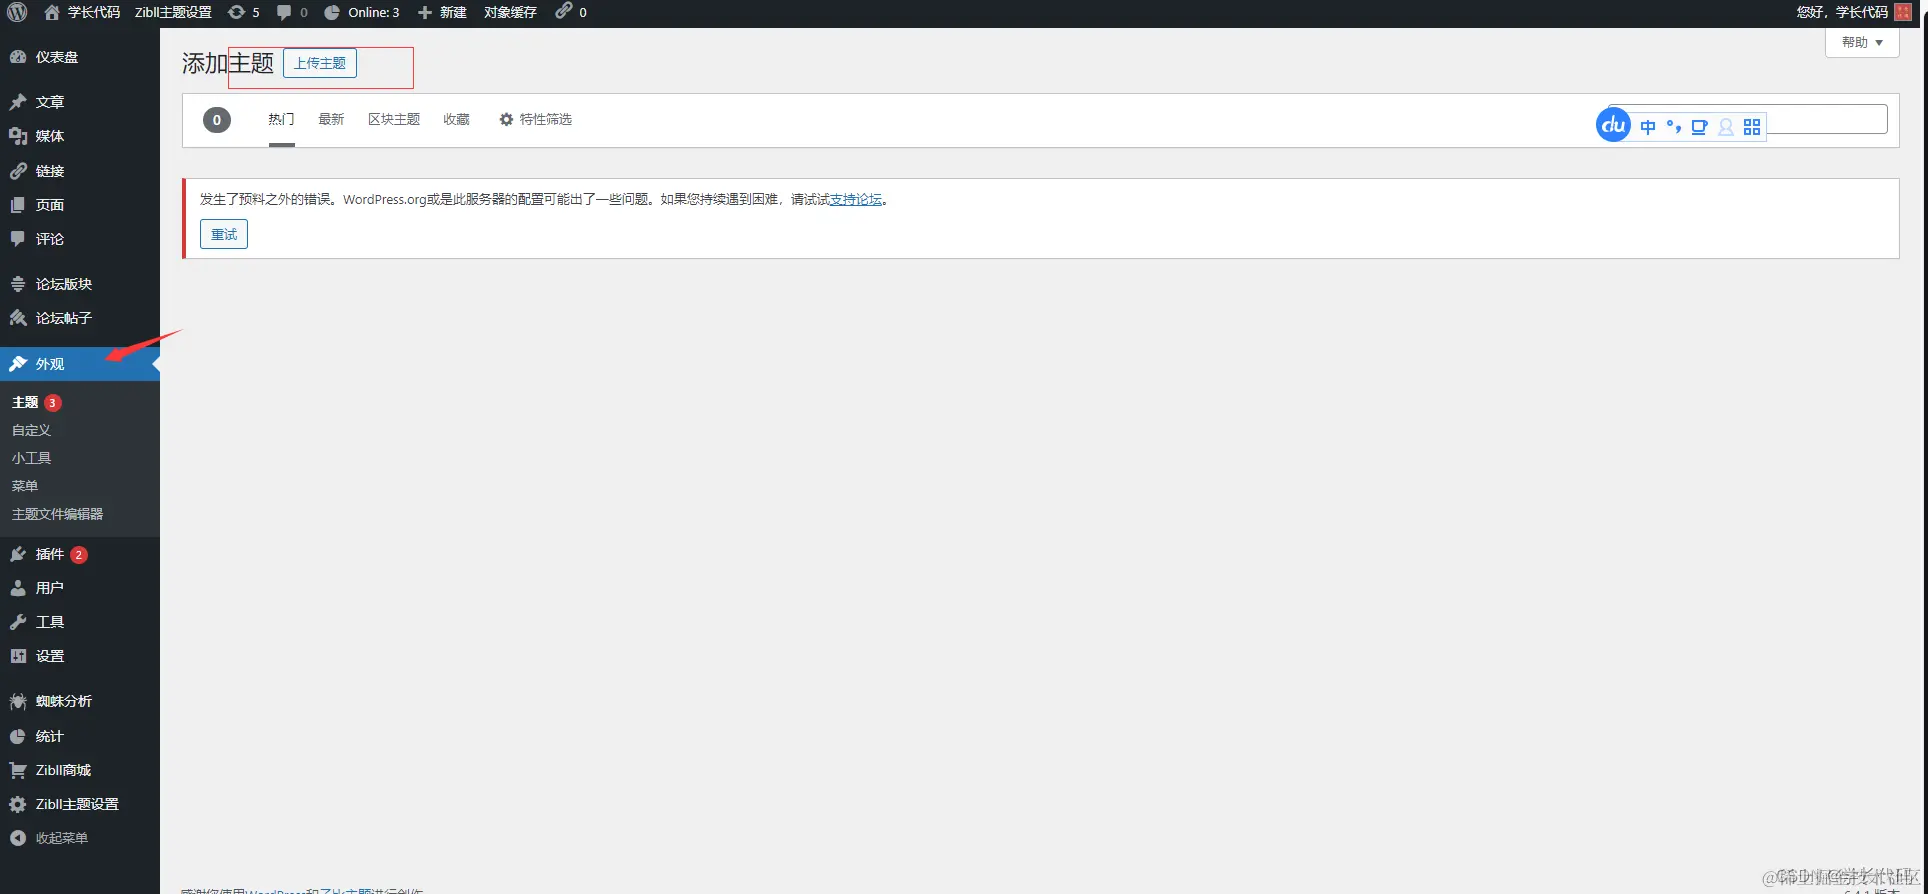Open 文章 posts menu in sidebar
Image resolution: width=1928 pixels, height=894 pixels.
tap(80, 102)
